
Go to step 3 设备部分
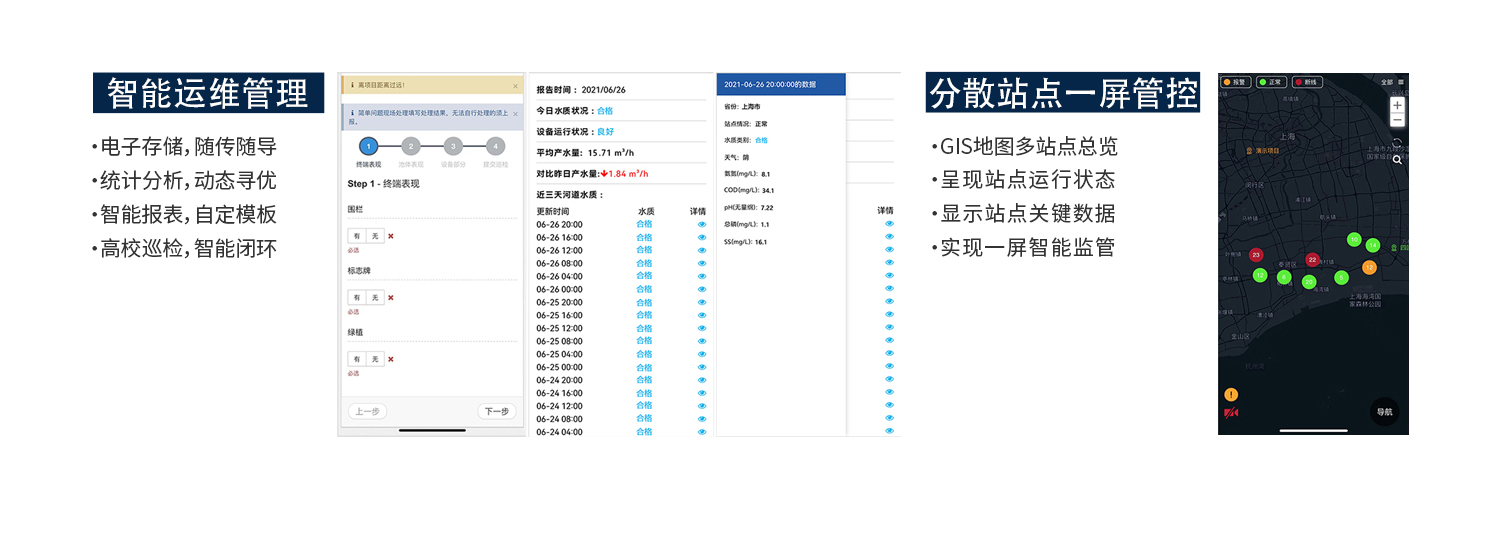click(453, 147)
